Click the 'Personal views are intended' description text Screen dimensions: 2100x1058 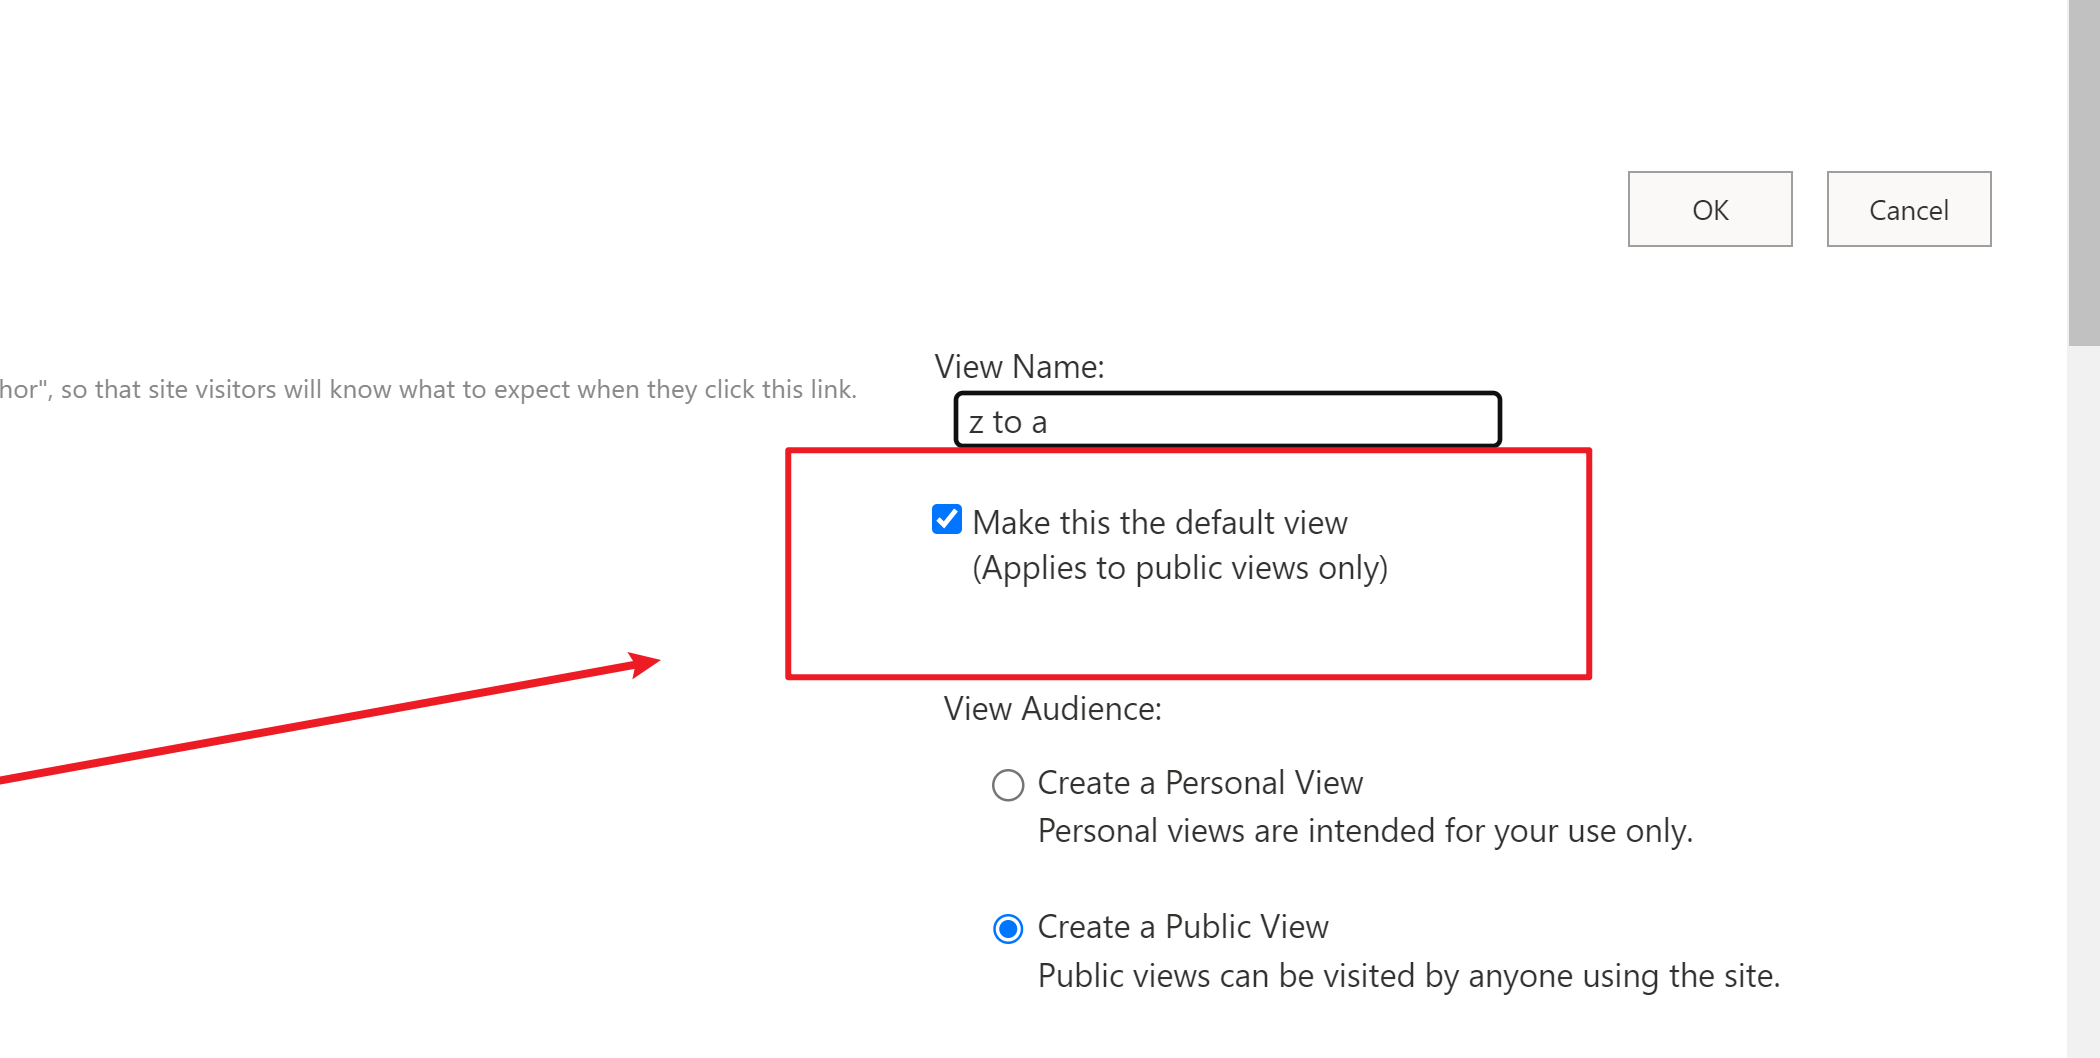1365,831
